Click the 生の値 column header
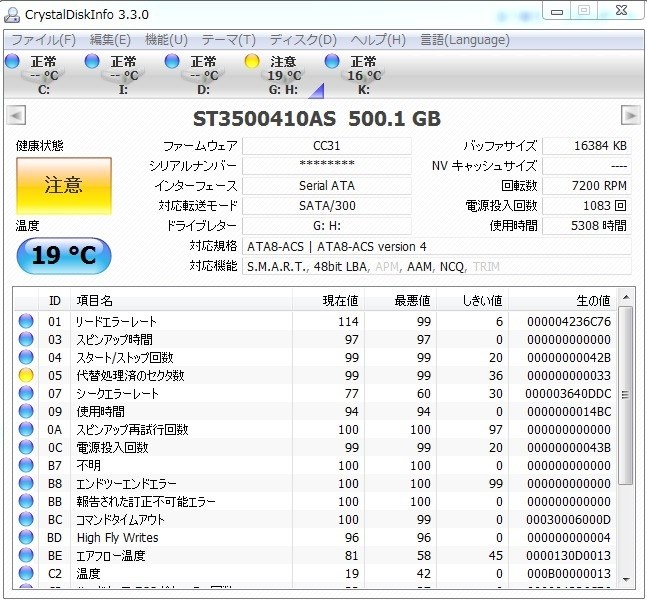647x602 pixels. (562, 301)
